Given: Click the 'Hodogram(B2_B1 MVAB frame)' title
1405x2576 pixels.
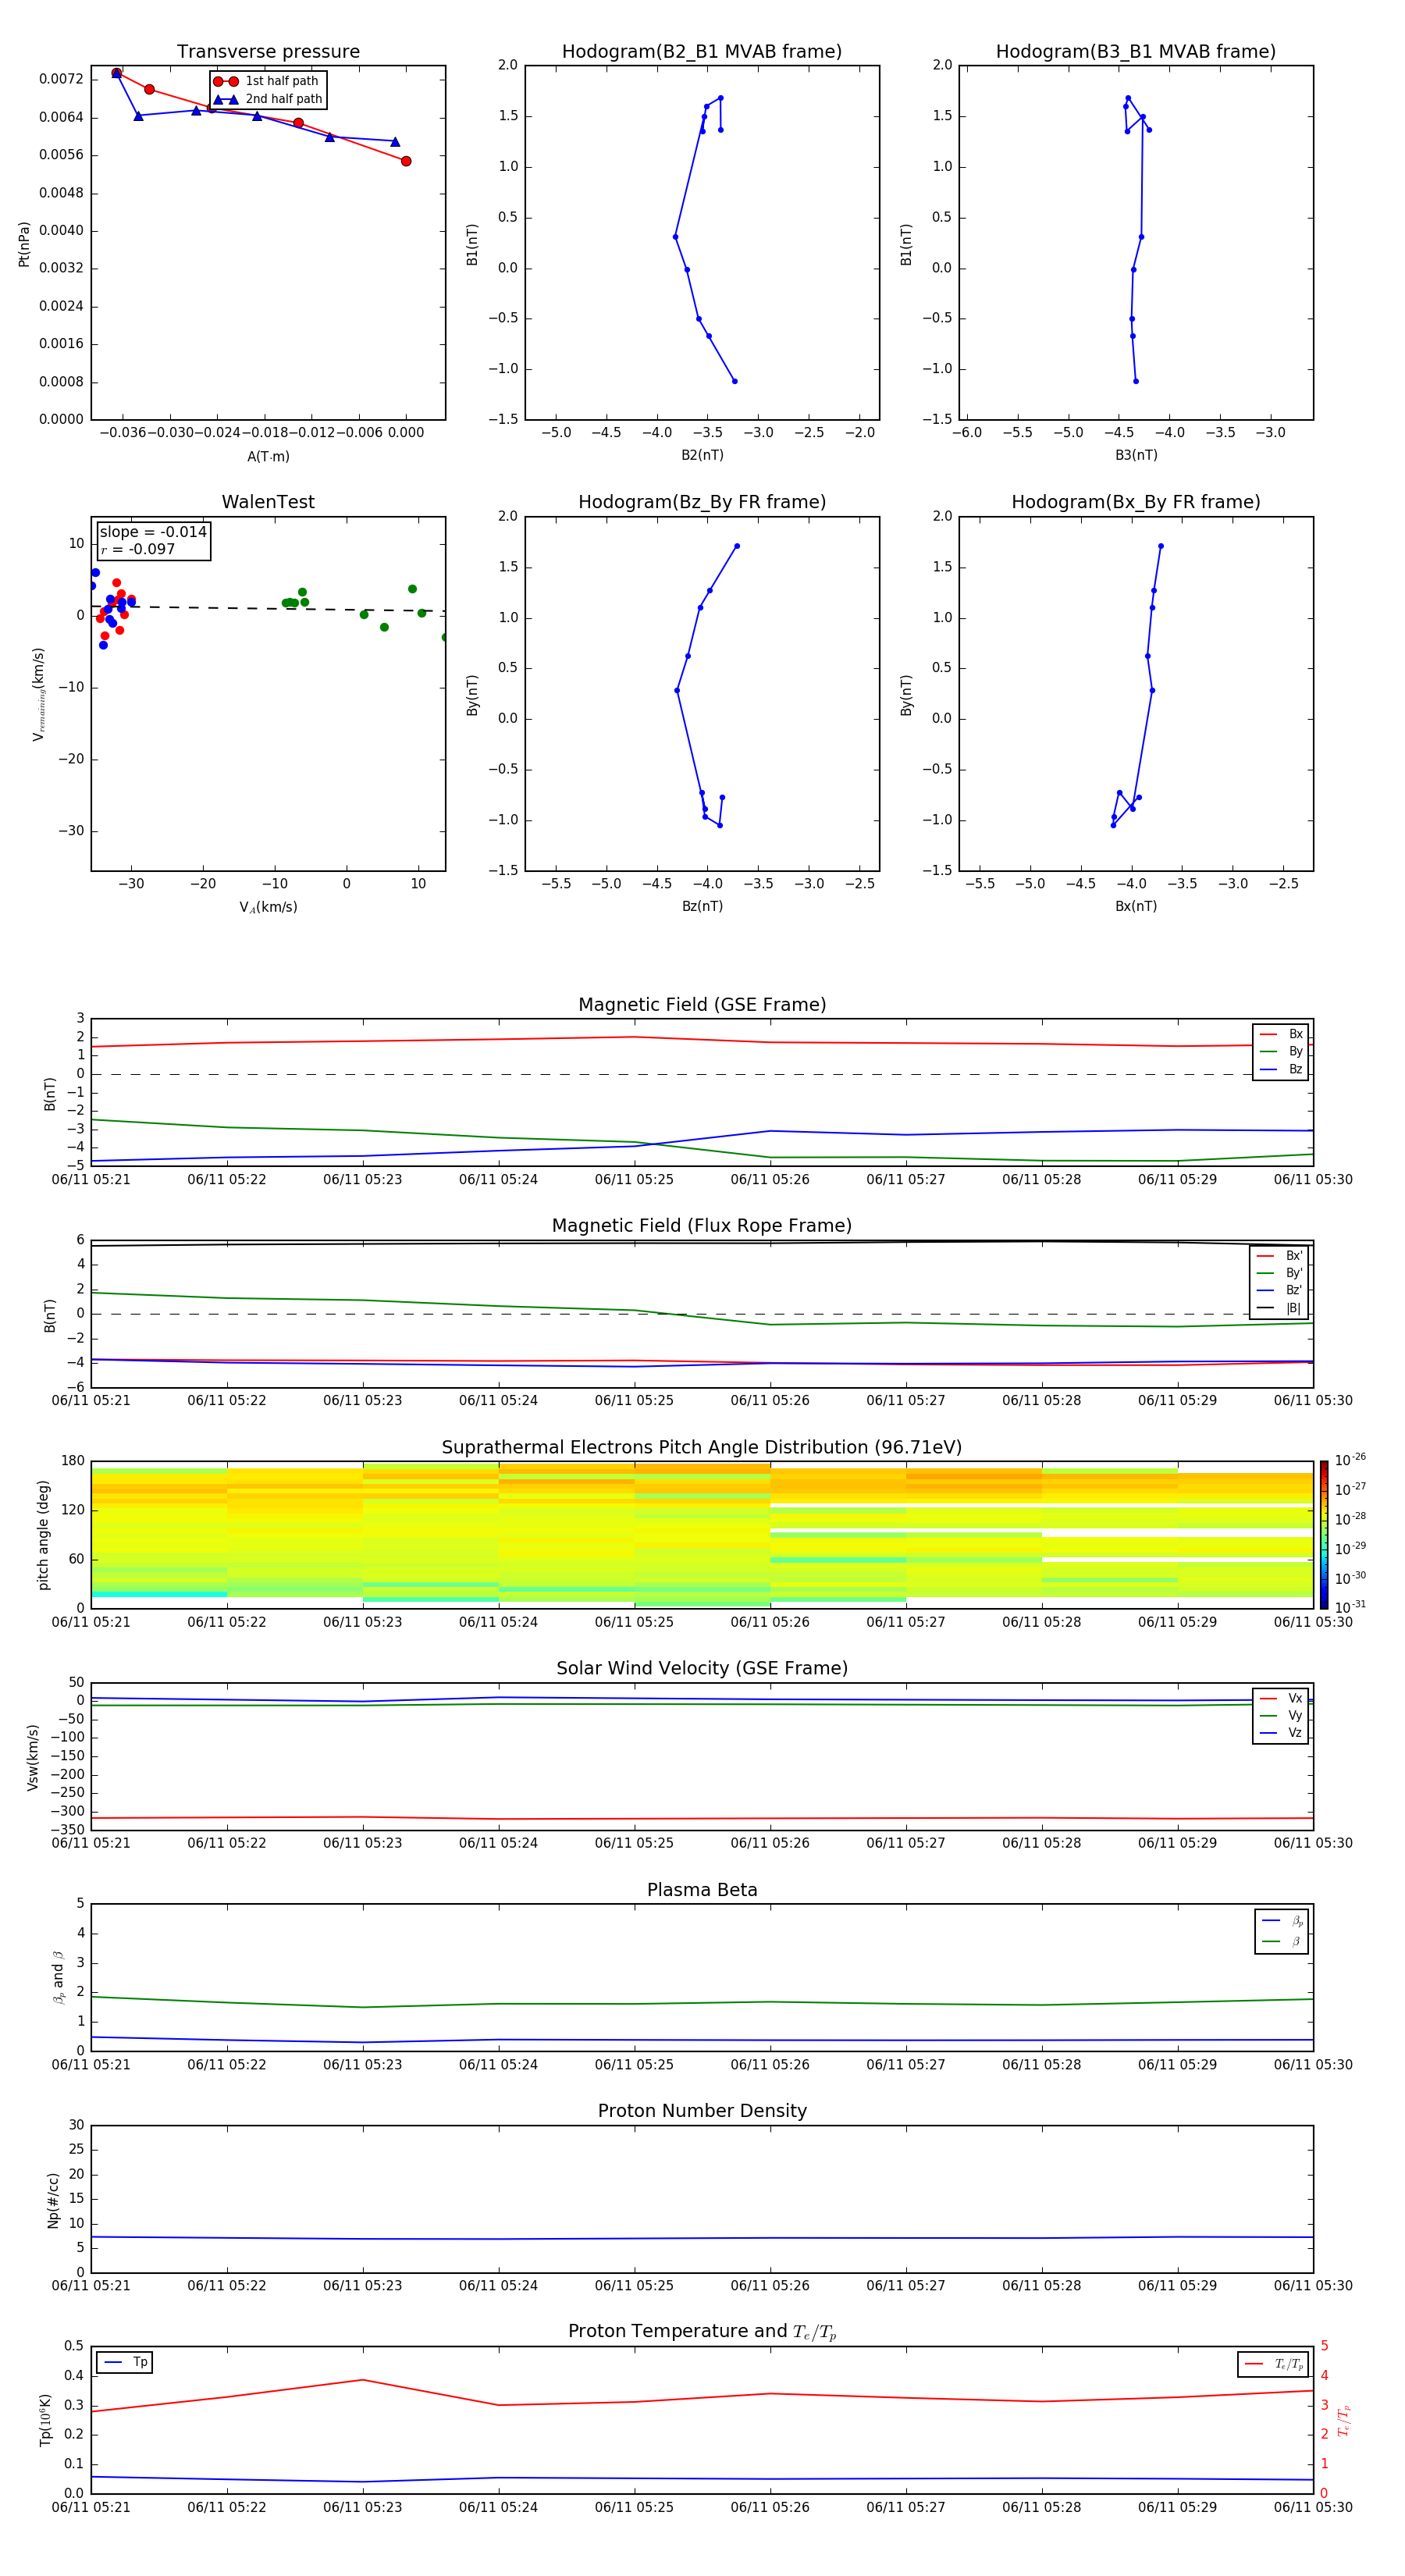Looking at the screenshot, I should coord(702,52).
